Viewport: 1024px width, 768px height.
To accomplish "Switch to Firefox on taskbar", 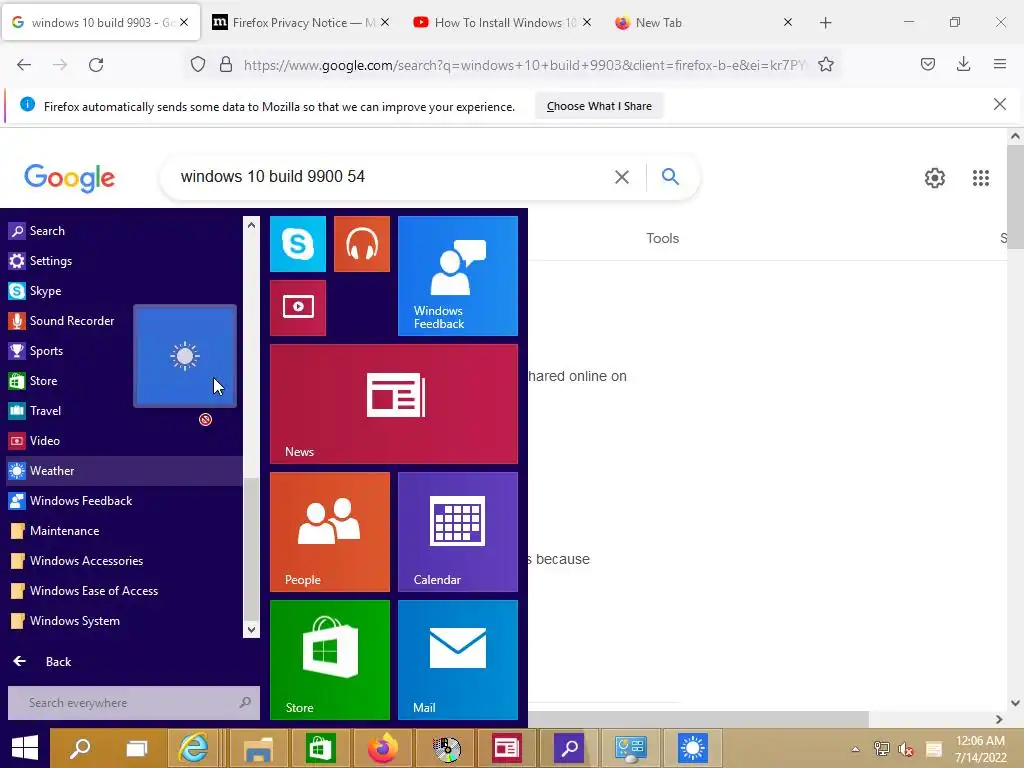I will click(x=383, y=748).
